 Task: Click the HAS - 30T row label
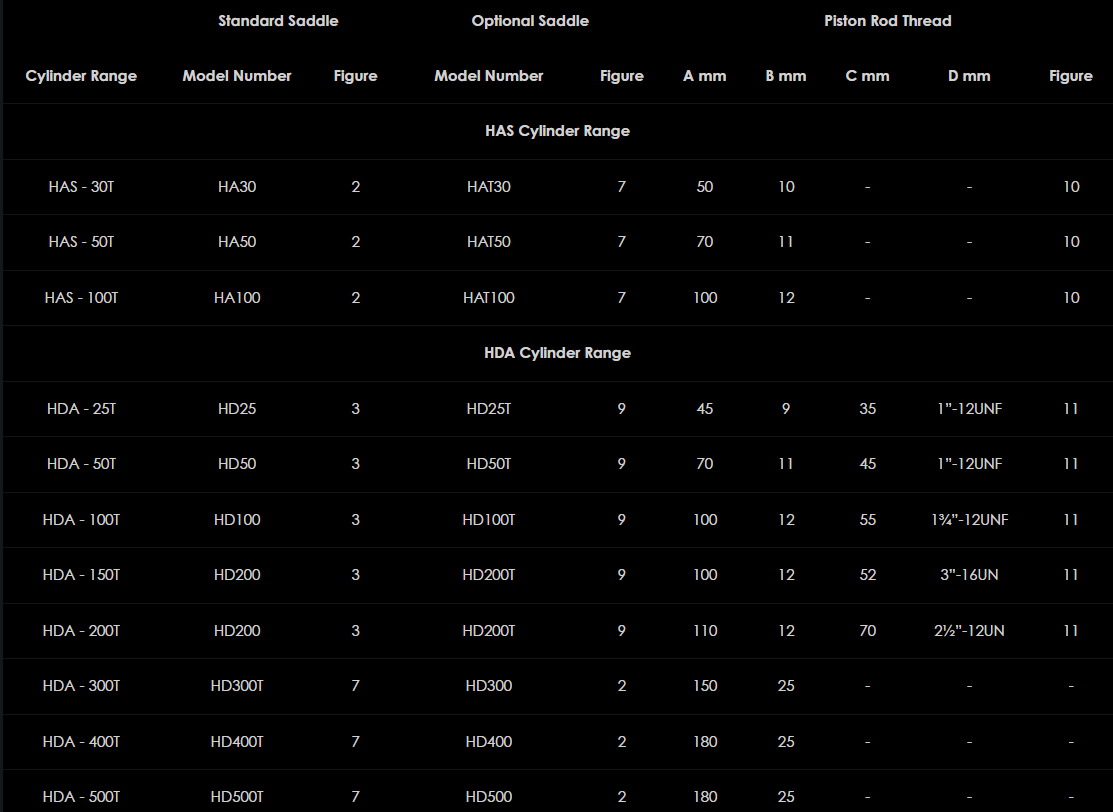(x=81, y=187)
